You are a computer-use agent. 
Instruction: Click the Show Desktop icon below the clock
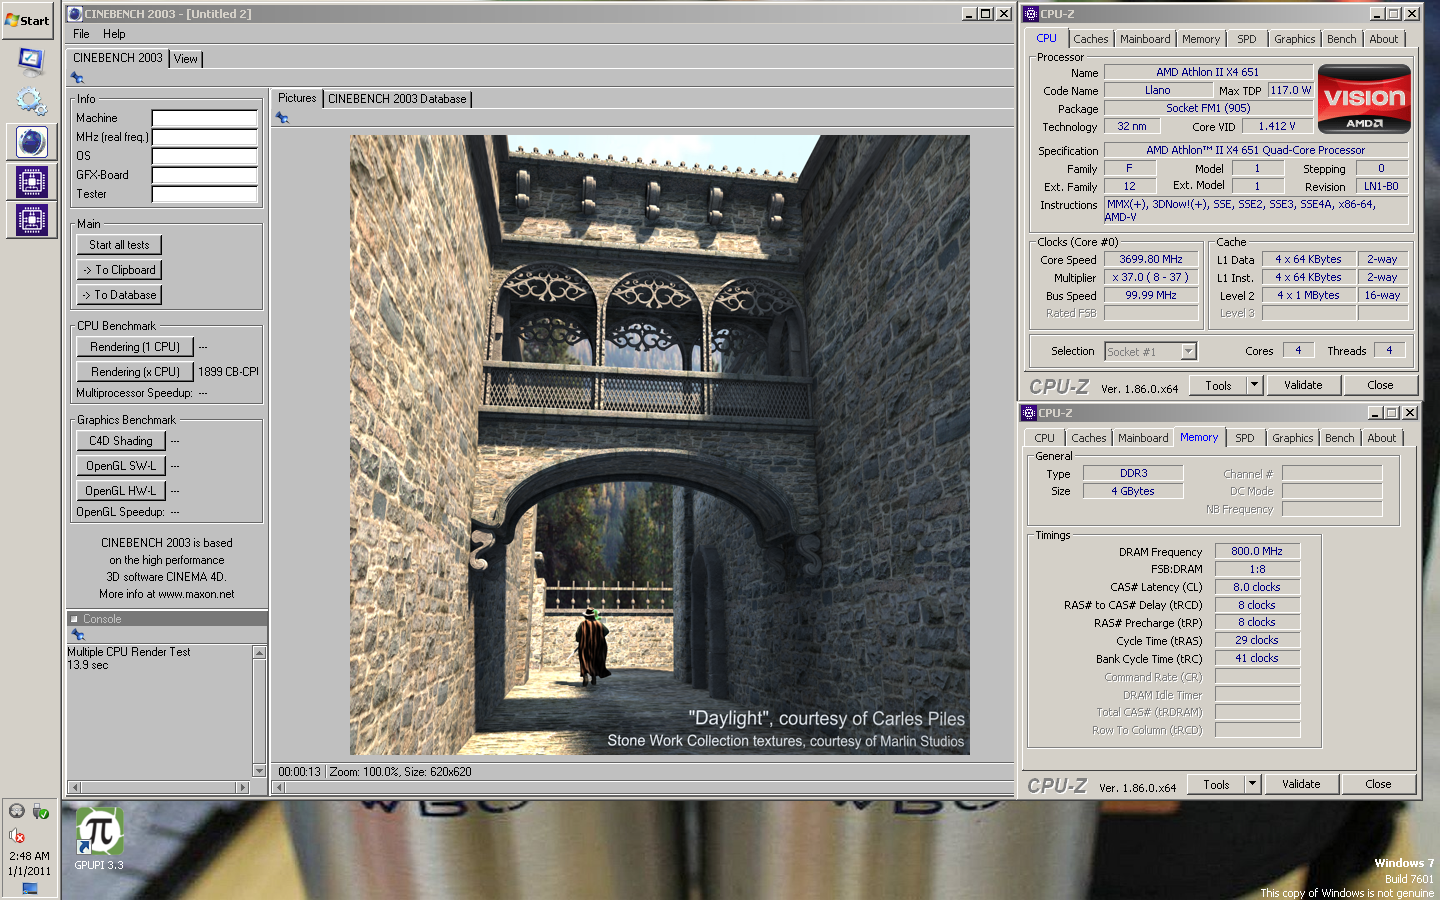tap(29, 888)
